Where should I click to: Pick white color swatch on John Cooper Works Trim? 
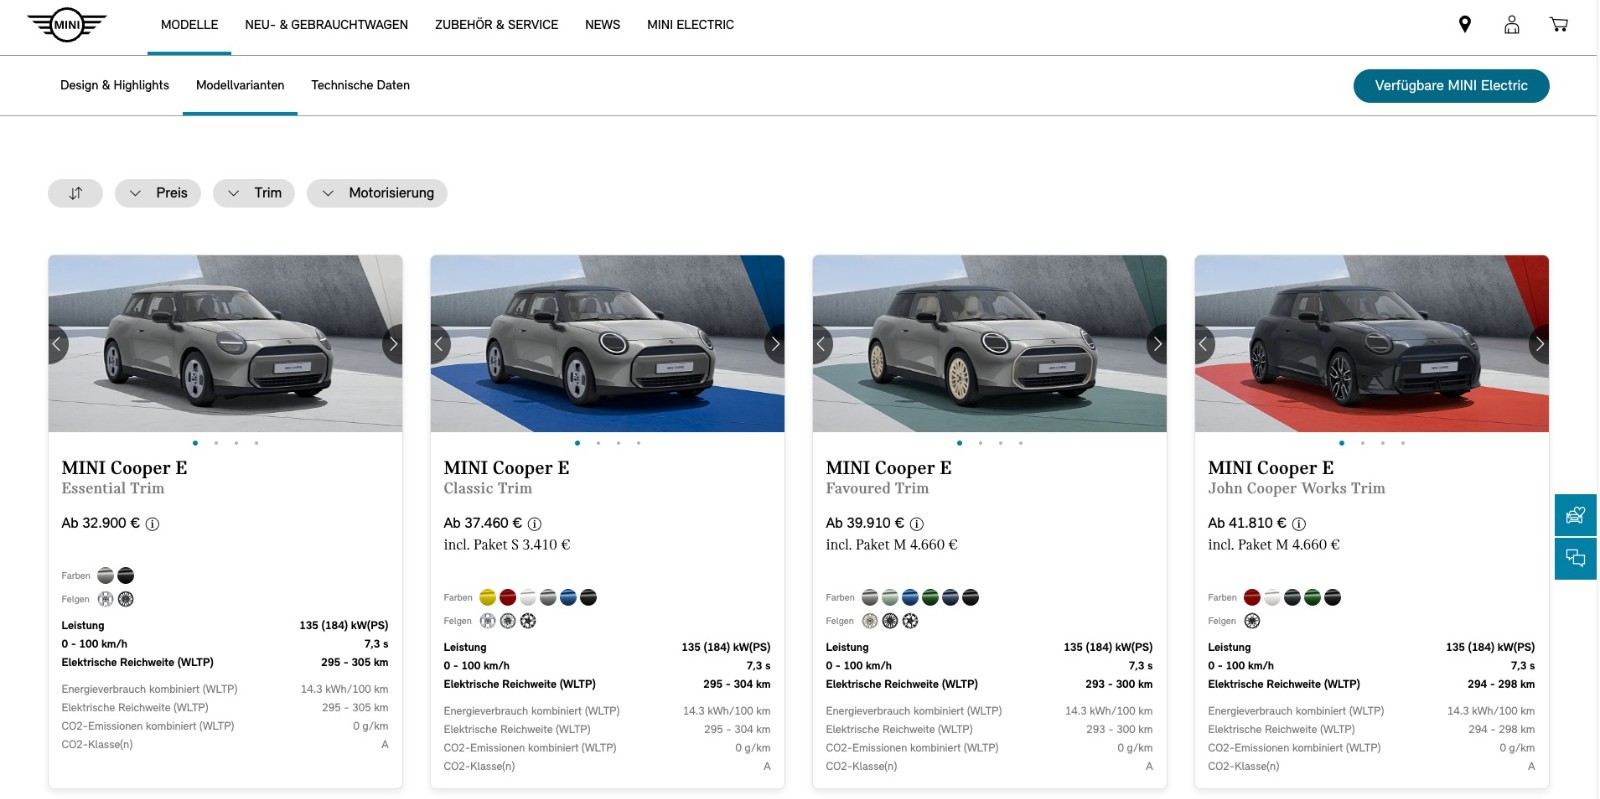1271,598
